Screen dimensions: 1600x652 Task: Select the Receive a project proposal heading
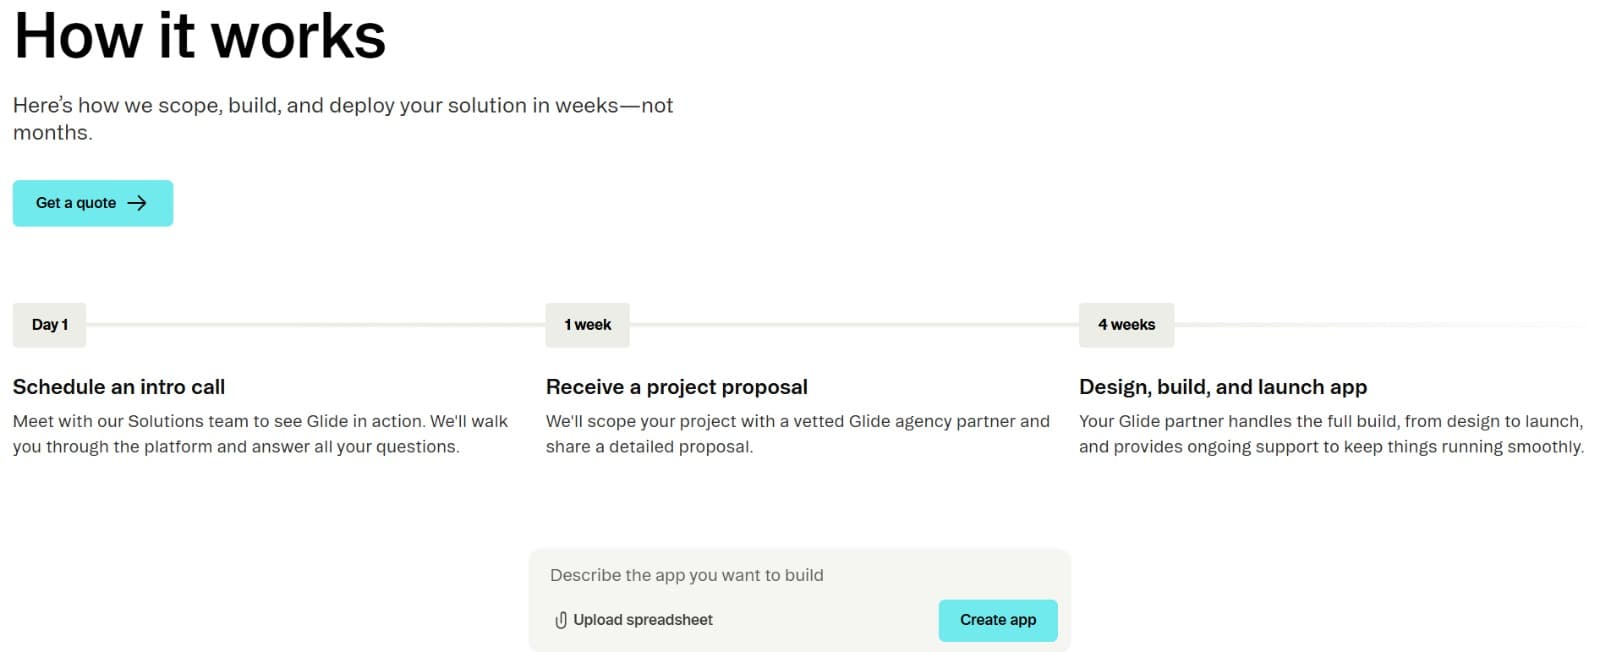[677, 387]
